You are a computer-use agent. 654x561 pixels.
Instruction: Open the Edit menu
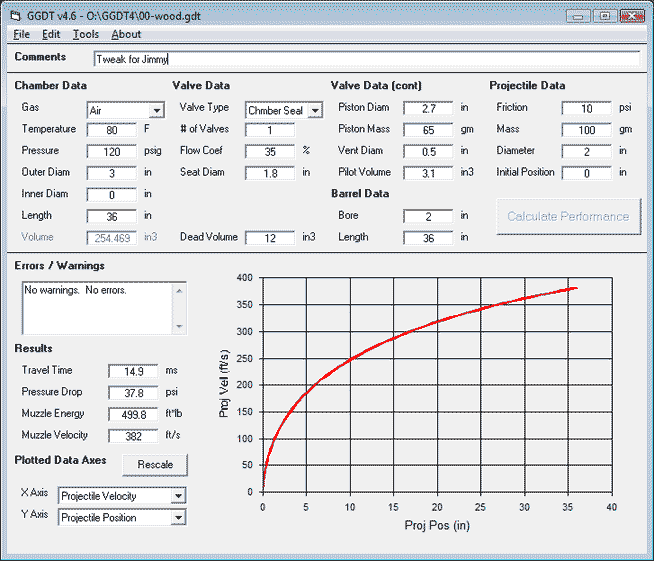(51, 34)
